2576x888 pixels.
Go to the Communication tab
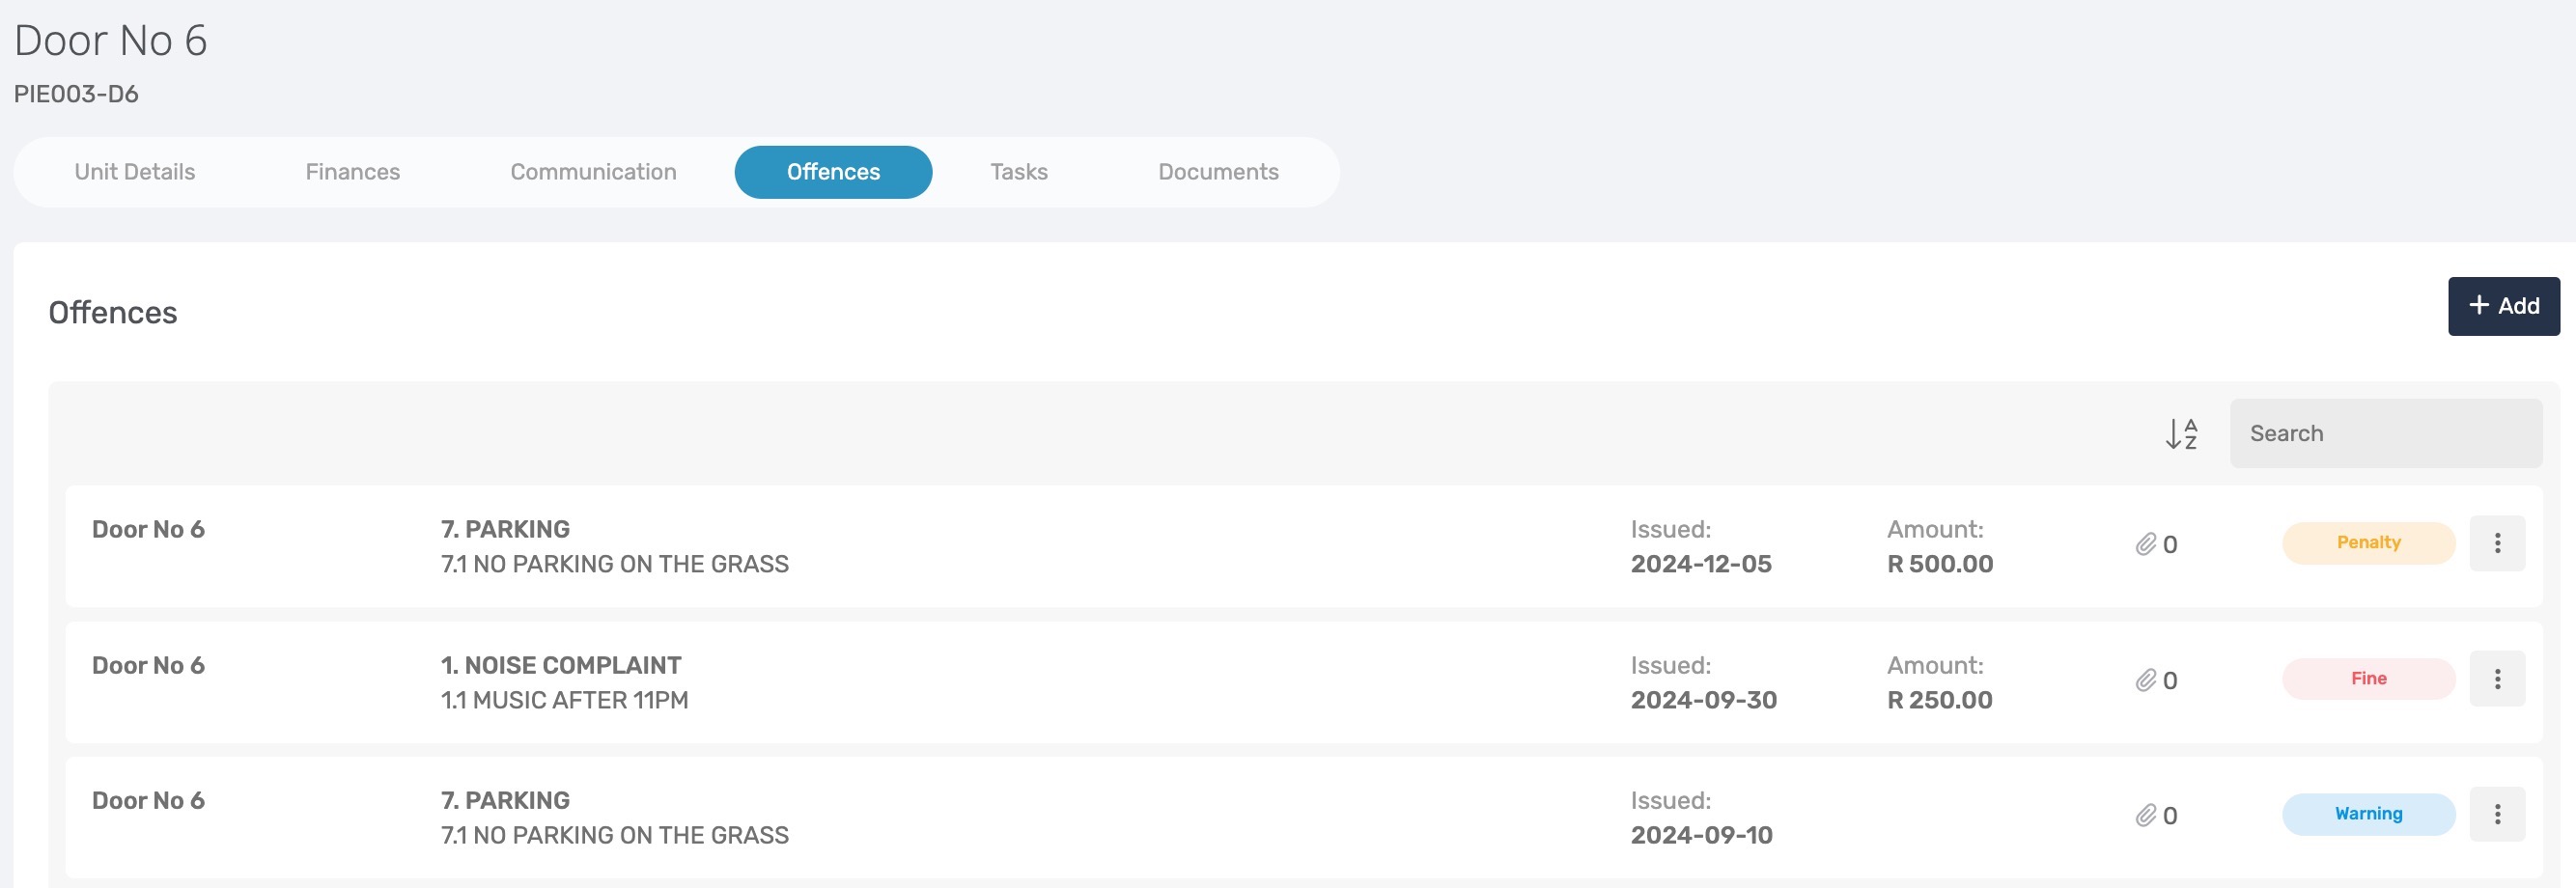click(x=593, y=172)
